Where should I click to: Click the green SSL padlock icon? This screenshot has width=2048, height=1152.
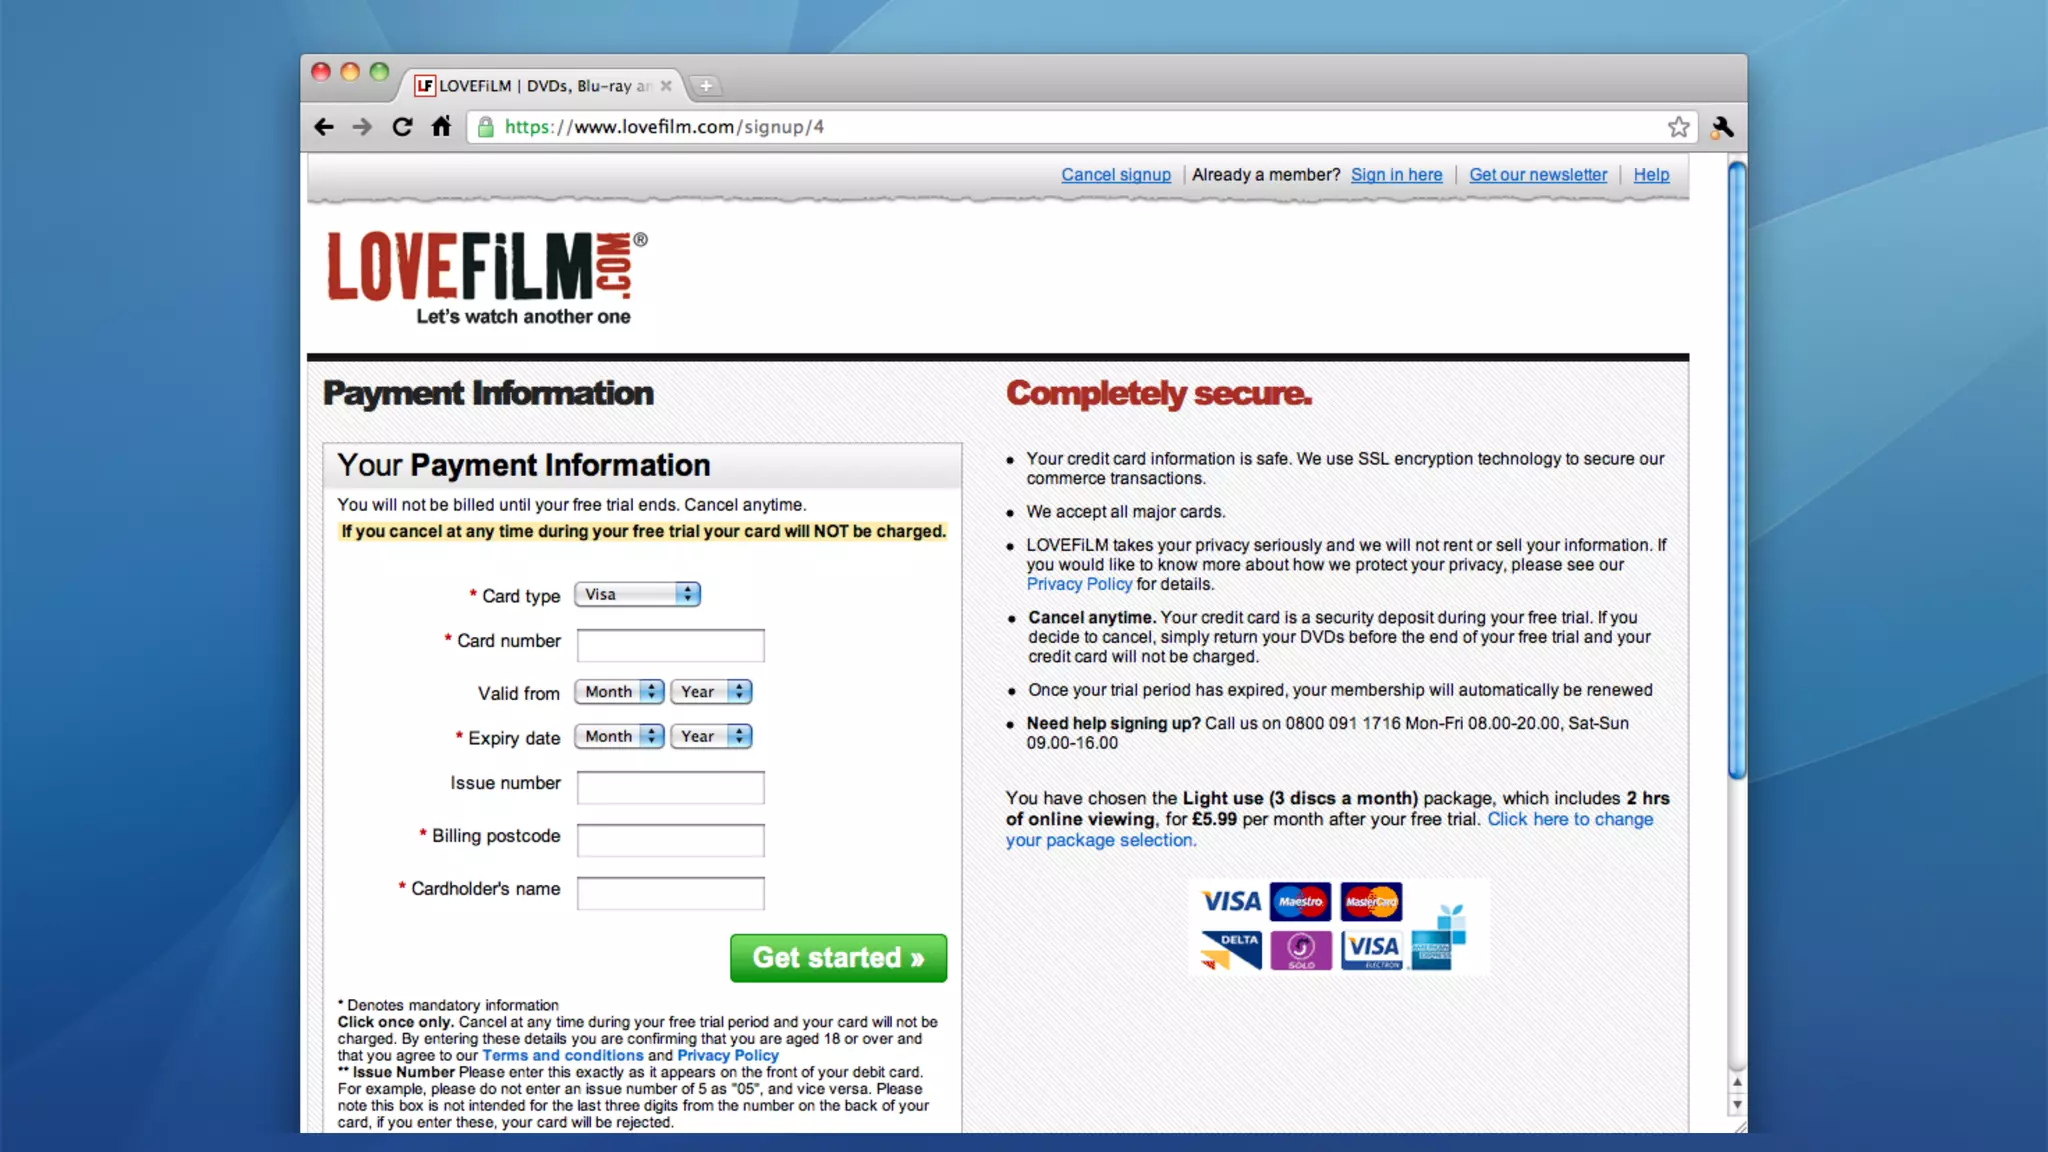pos(486,127)
